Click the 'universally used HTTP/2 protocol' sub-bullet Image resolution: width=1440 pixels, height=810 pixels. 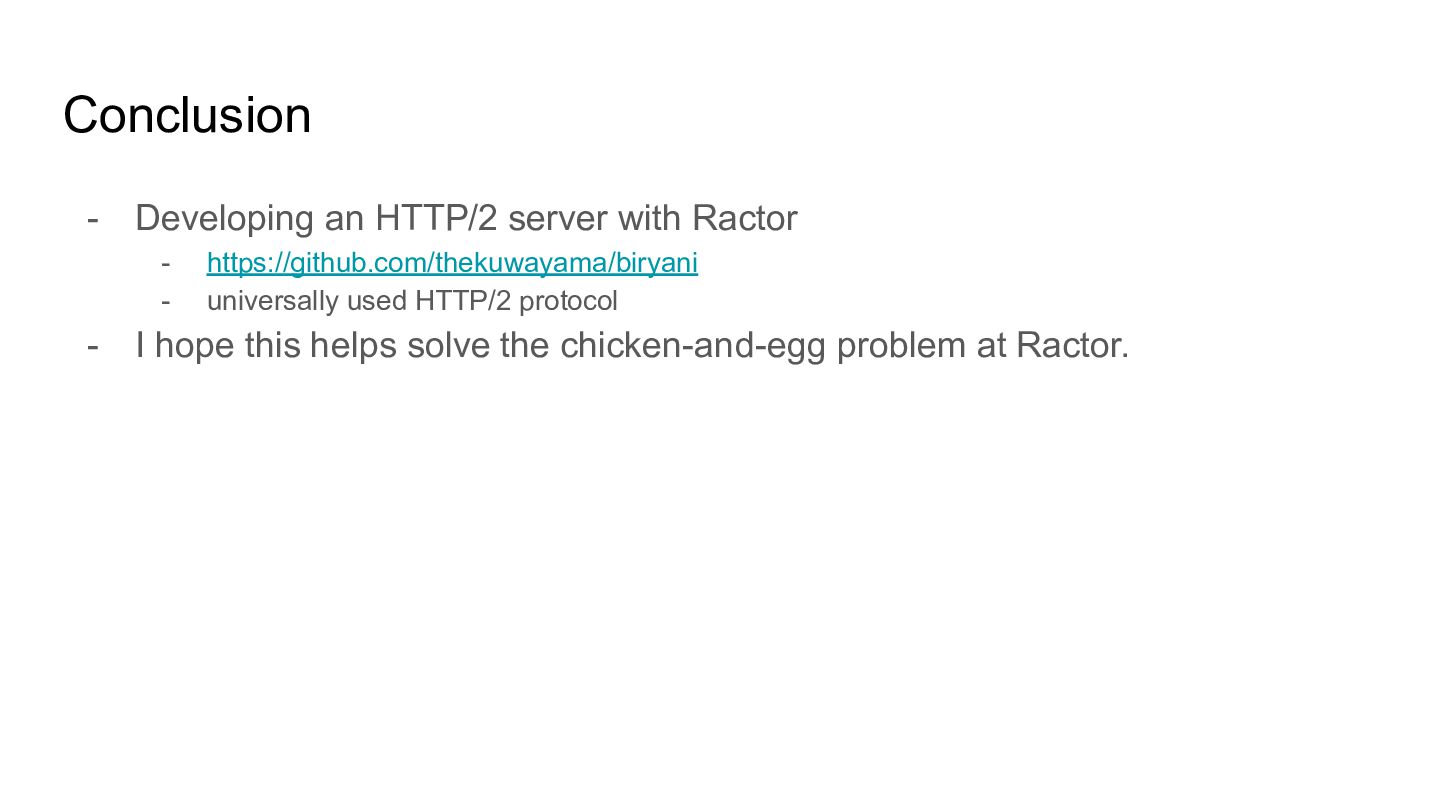412,301
